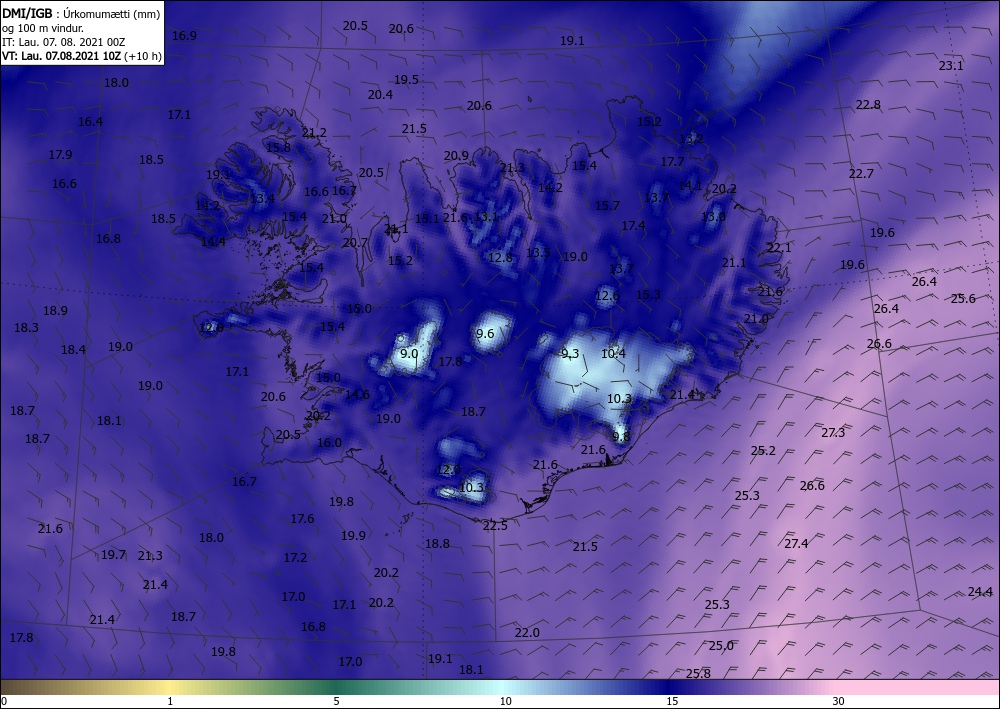Click the map value 23.1
This screenshot has width=1000, height=709.
click(x=951, y=65)
